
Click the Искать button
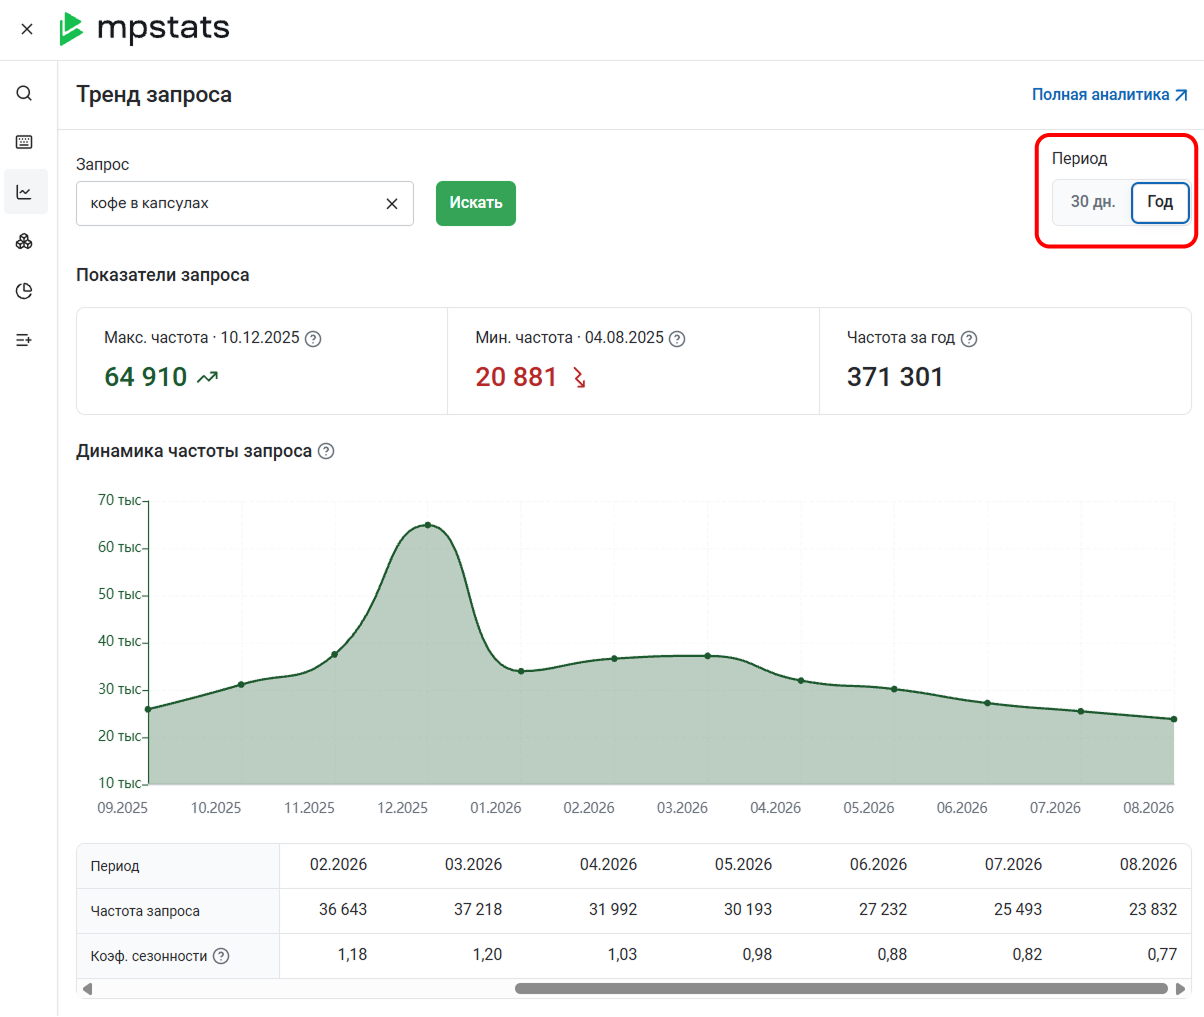tap(476, 203)
